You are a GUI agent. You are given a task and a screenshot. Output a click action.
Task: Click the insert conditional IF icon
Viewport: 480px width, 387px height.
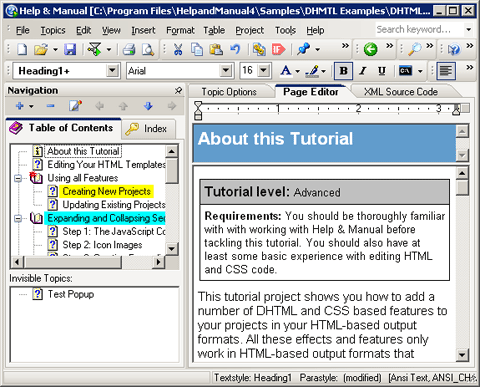click(278, 49)
